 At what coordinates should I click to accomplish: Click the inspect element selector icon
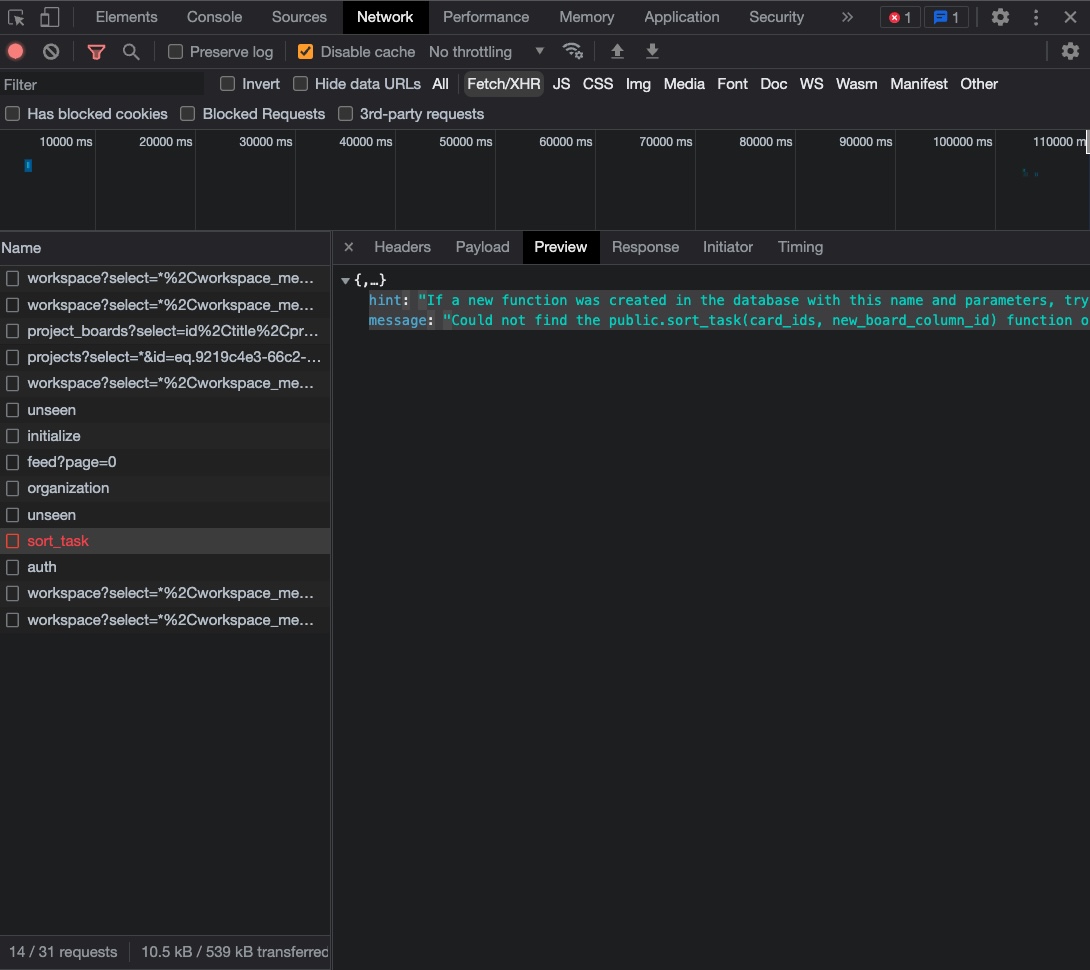coord(16,17)
